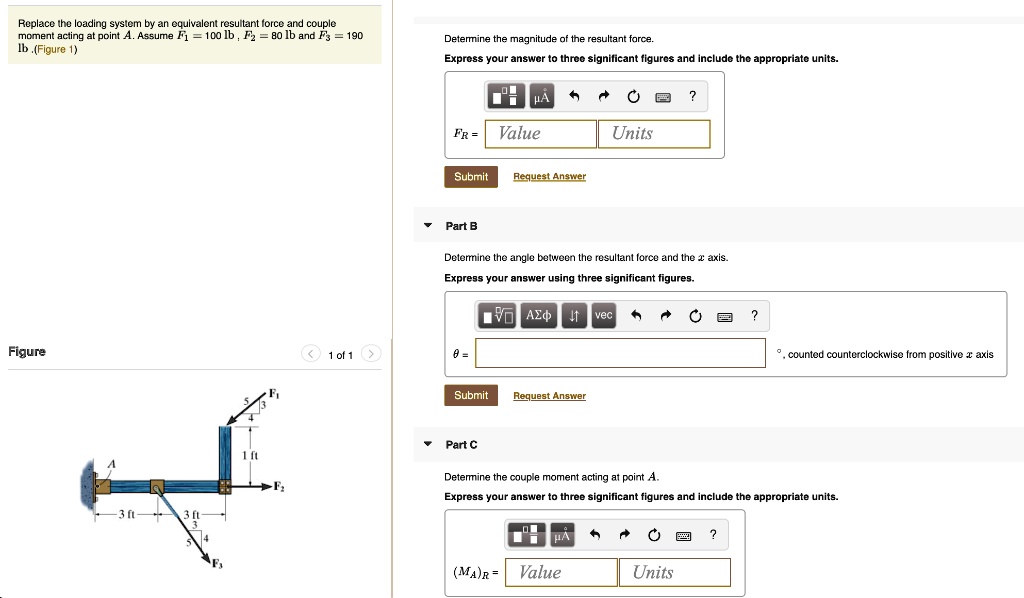Select the vec vector notation icon in Part B
Image resolution: width=1024 pixels, height=598 pixels.
(x=605, y=315)
